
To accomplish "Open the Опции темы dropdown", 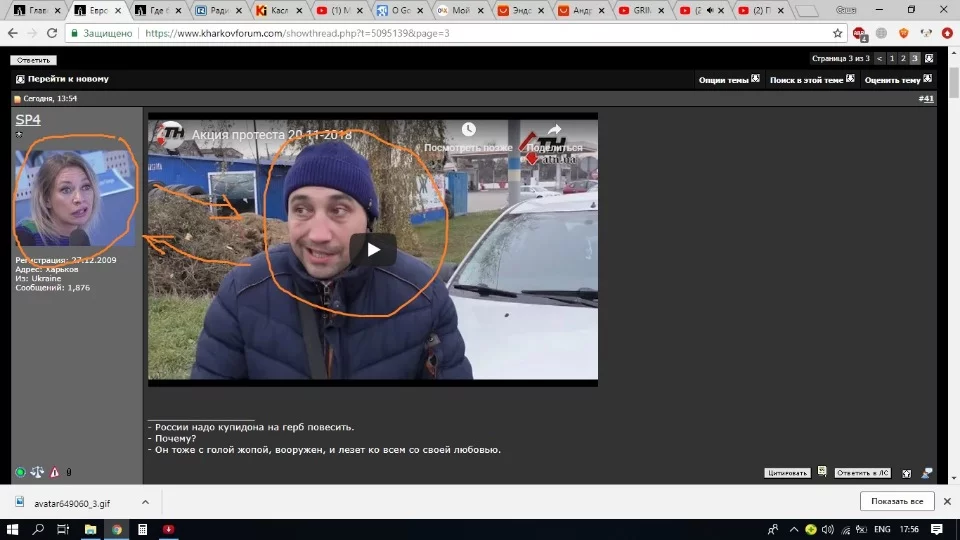I will [729, 80].
